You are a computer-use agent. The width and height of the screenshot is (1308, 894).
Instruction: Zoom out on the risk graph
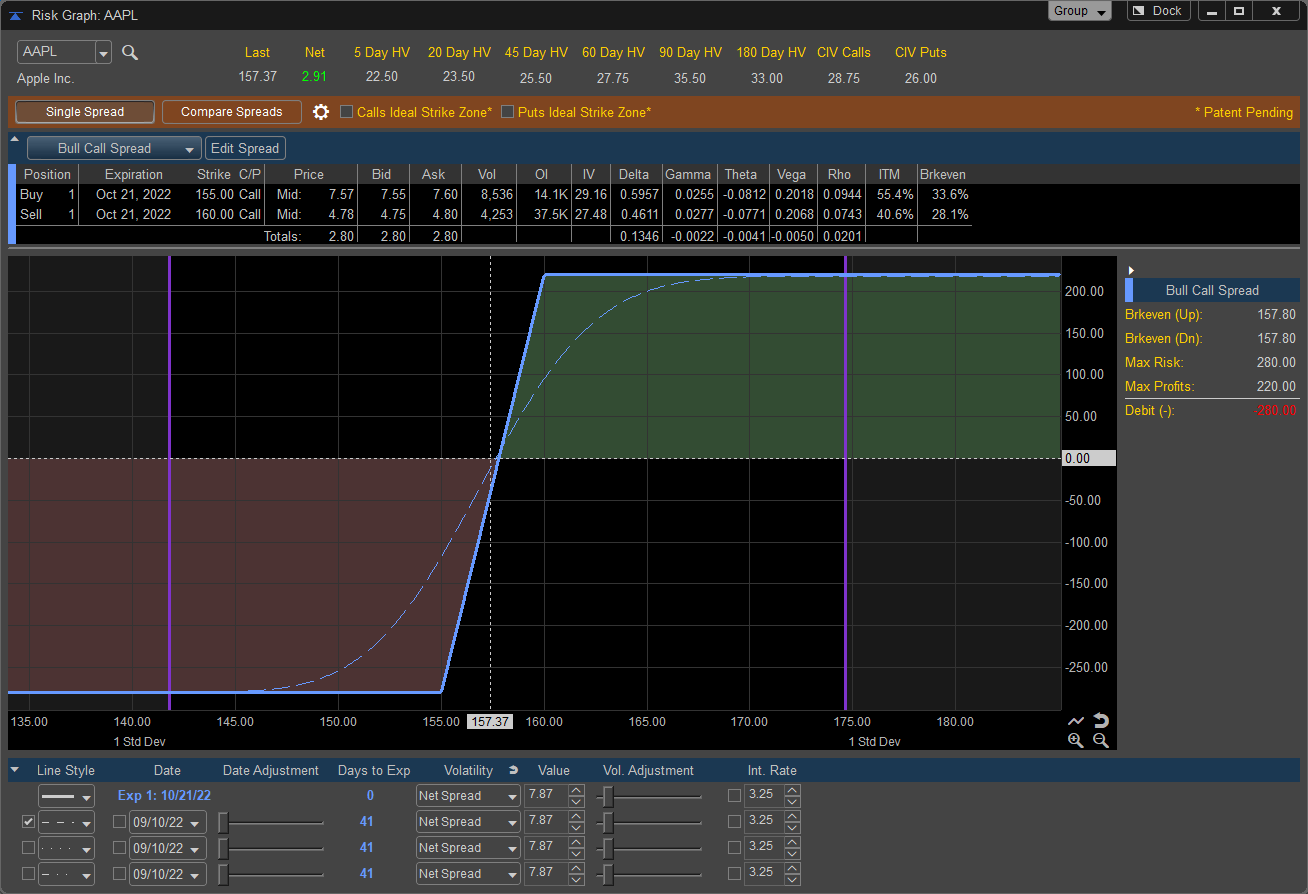click(x=1101, y=740)
